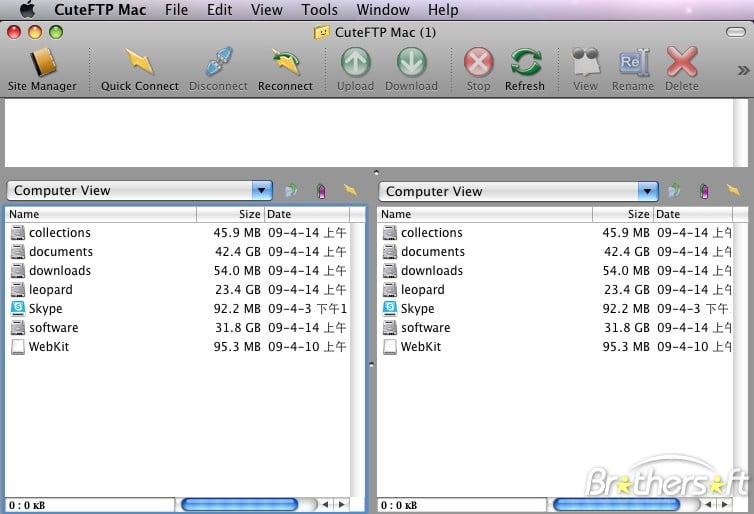Click the left pane purple bookmark icon
The height and width of the screenshot is (514, 754).
click(x=321, y=191)
